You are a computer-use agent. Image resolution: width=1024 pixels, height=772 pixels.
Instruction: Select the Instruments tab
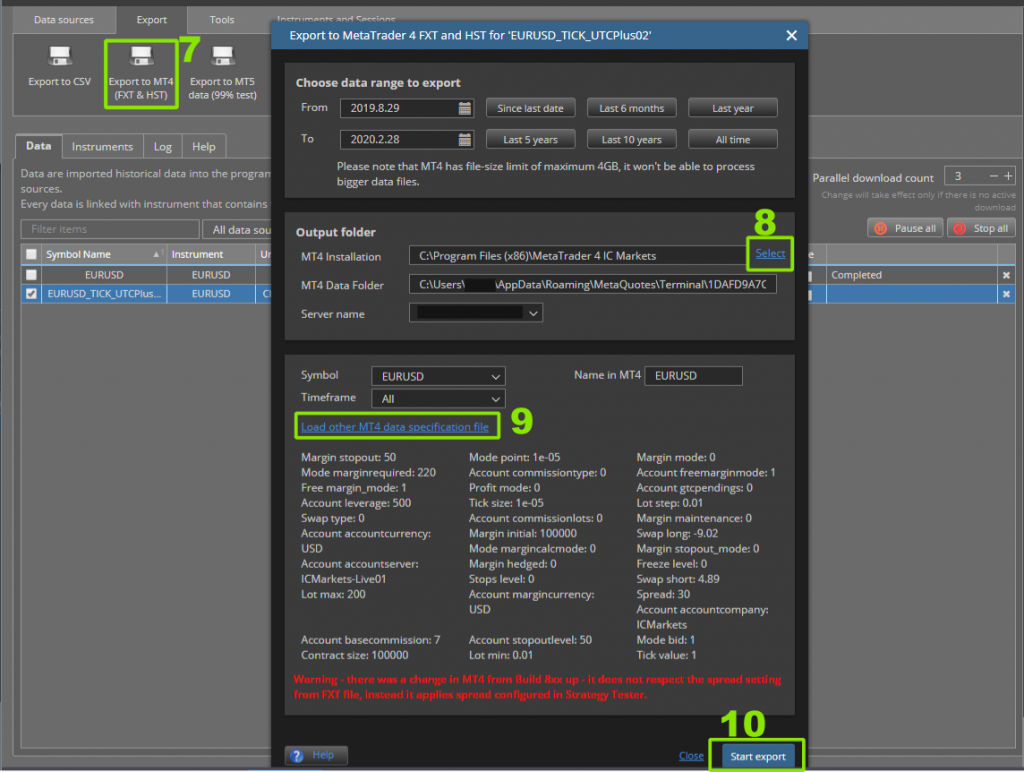(103, 147)
